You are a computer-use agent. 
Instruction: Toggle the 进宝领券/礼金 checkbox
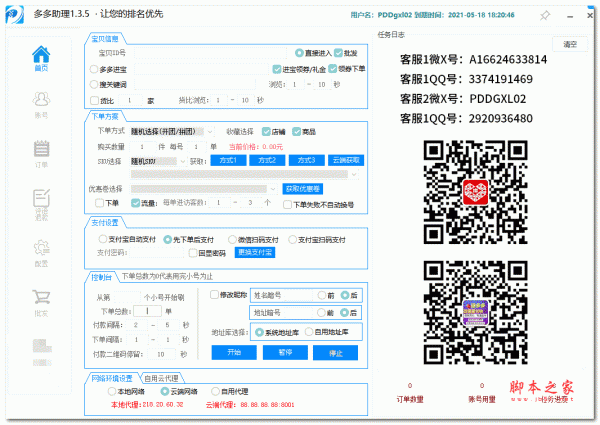(277, 69)
